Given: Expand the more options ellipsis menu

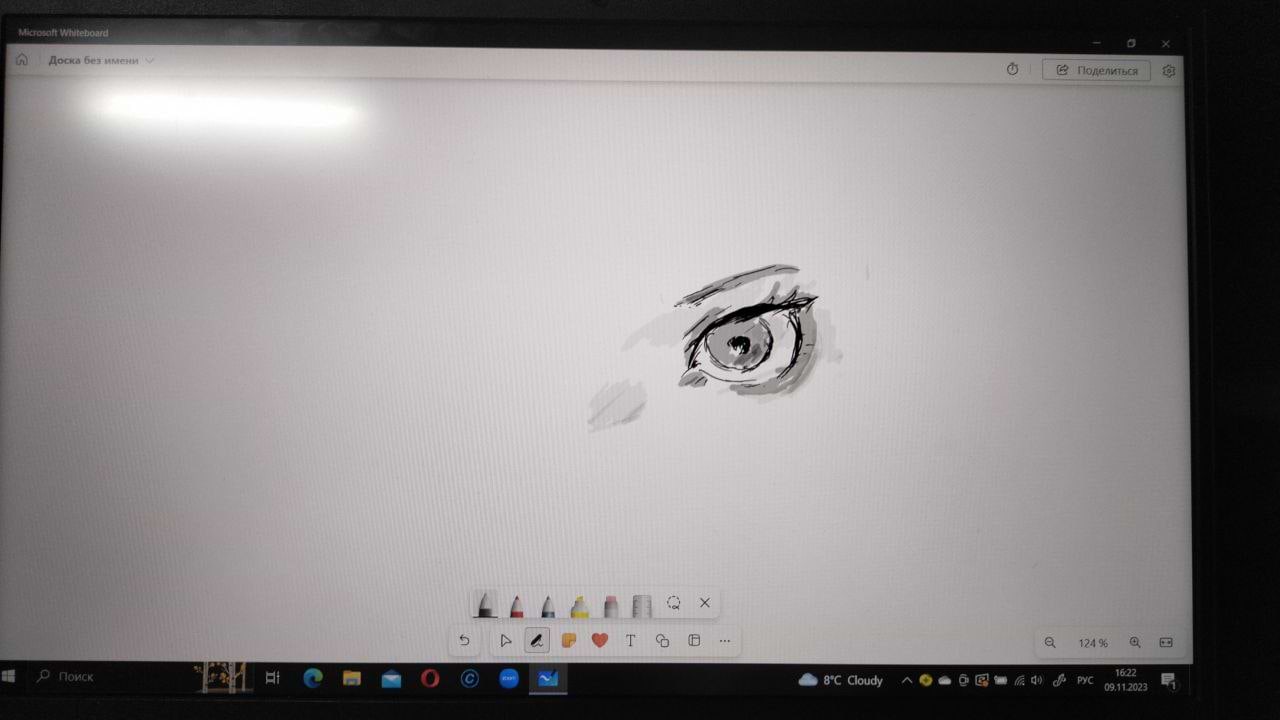Looking at the screenshot, I should [x=725, y=641].
